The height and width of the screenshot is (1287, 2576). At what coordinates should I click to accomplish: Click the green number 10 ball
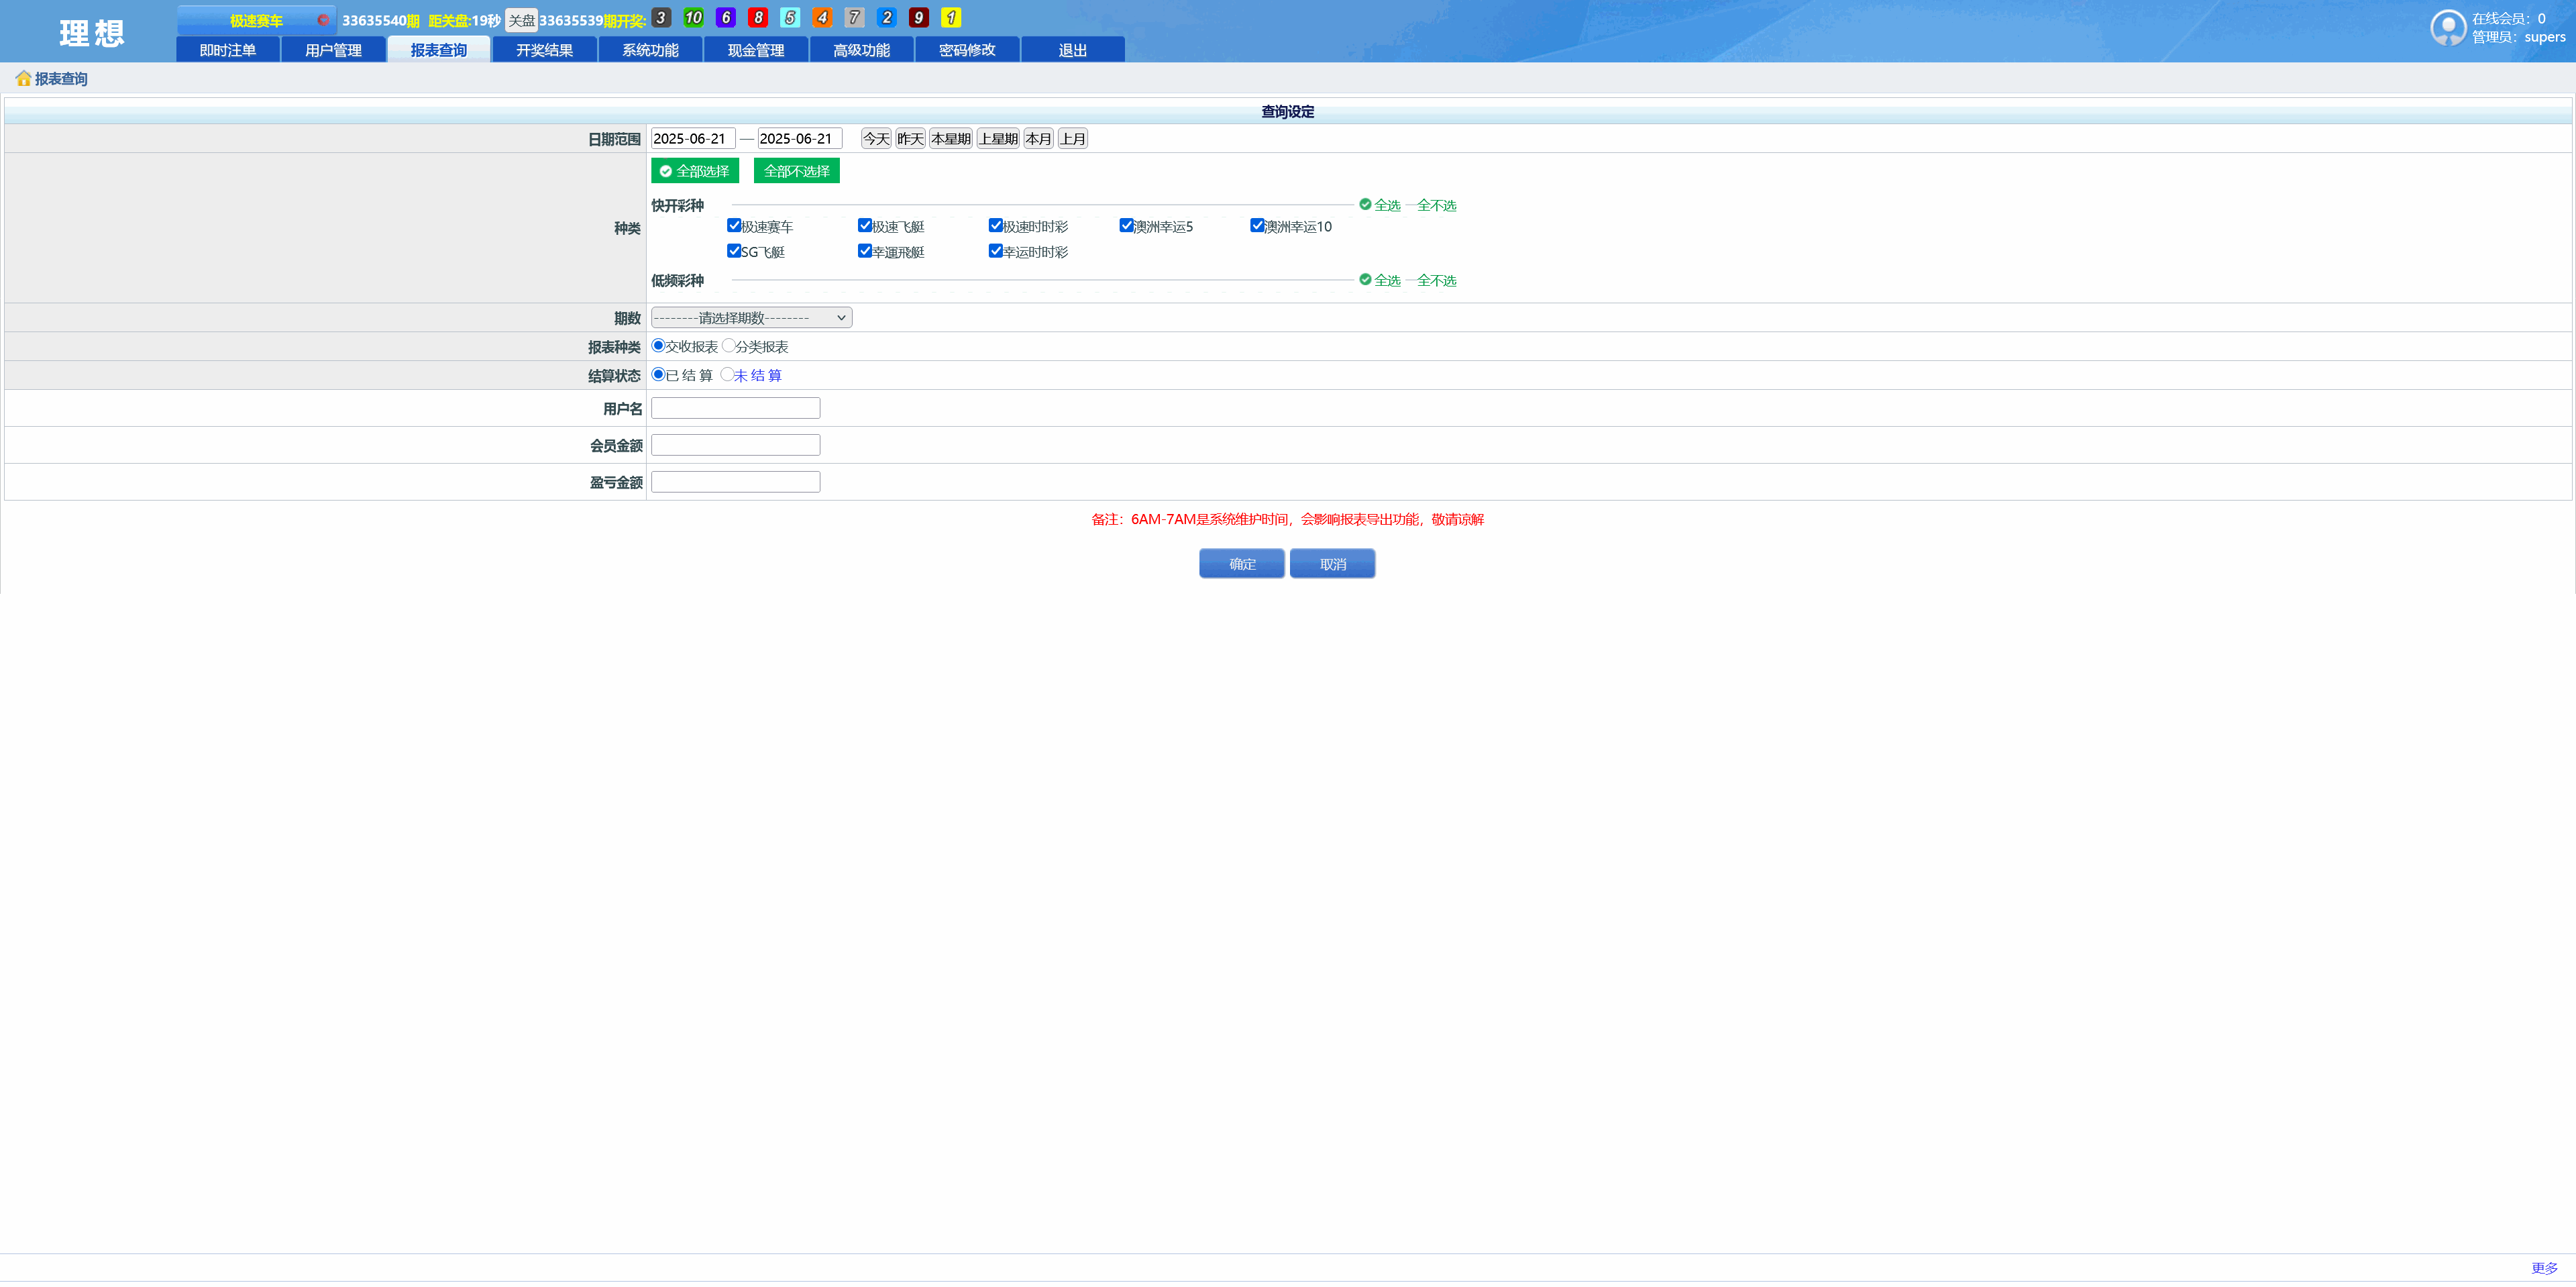tap(693, 18)
